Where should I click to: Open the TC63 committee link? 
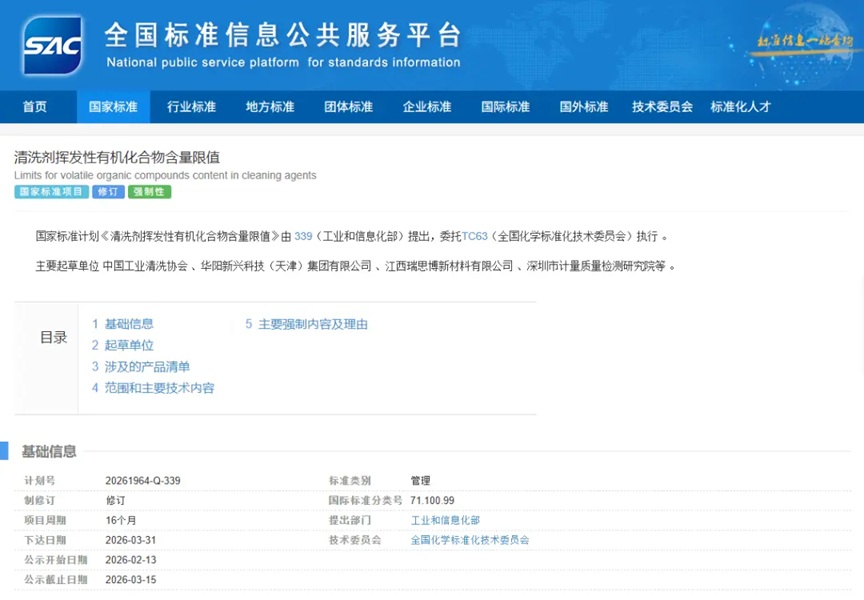474,236
